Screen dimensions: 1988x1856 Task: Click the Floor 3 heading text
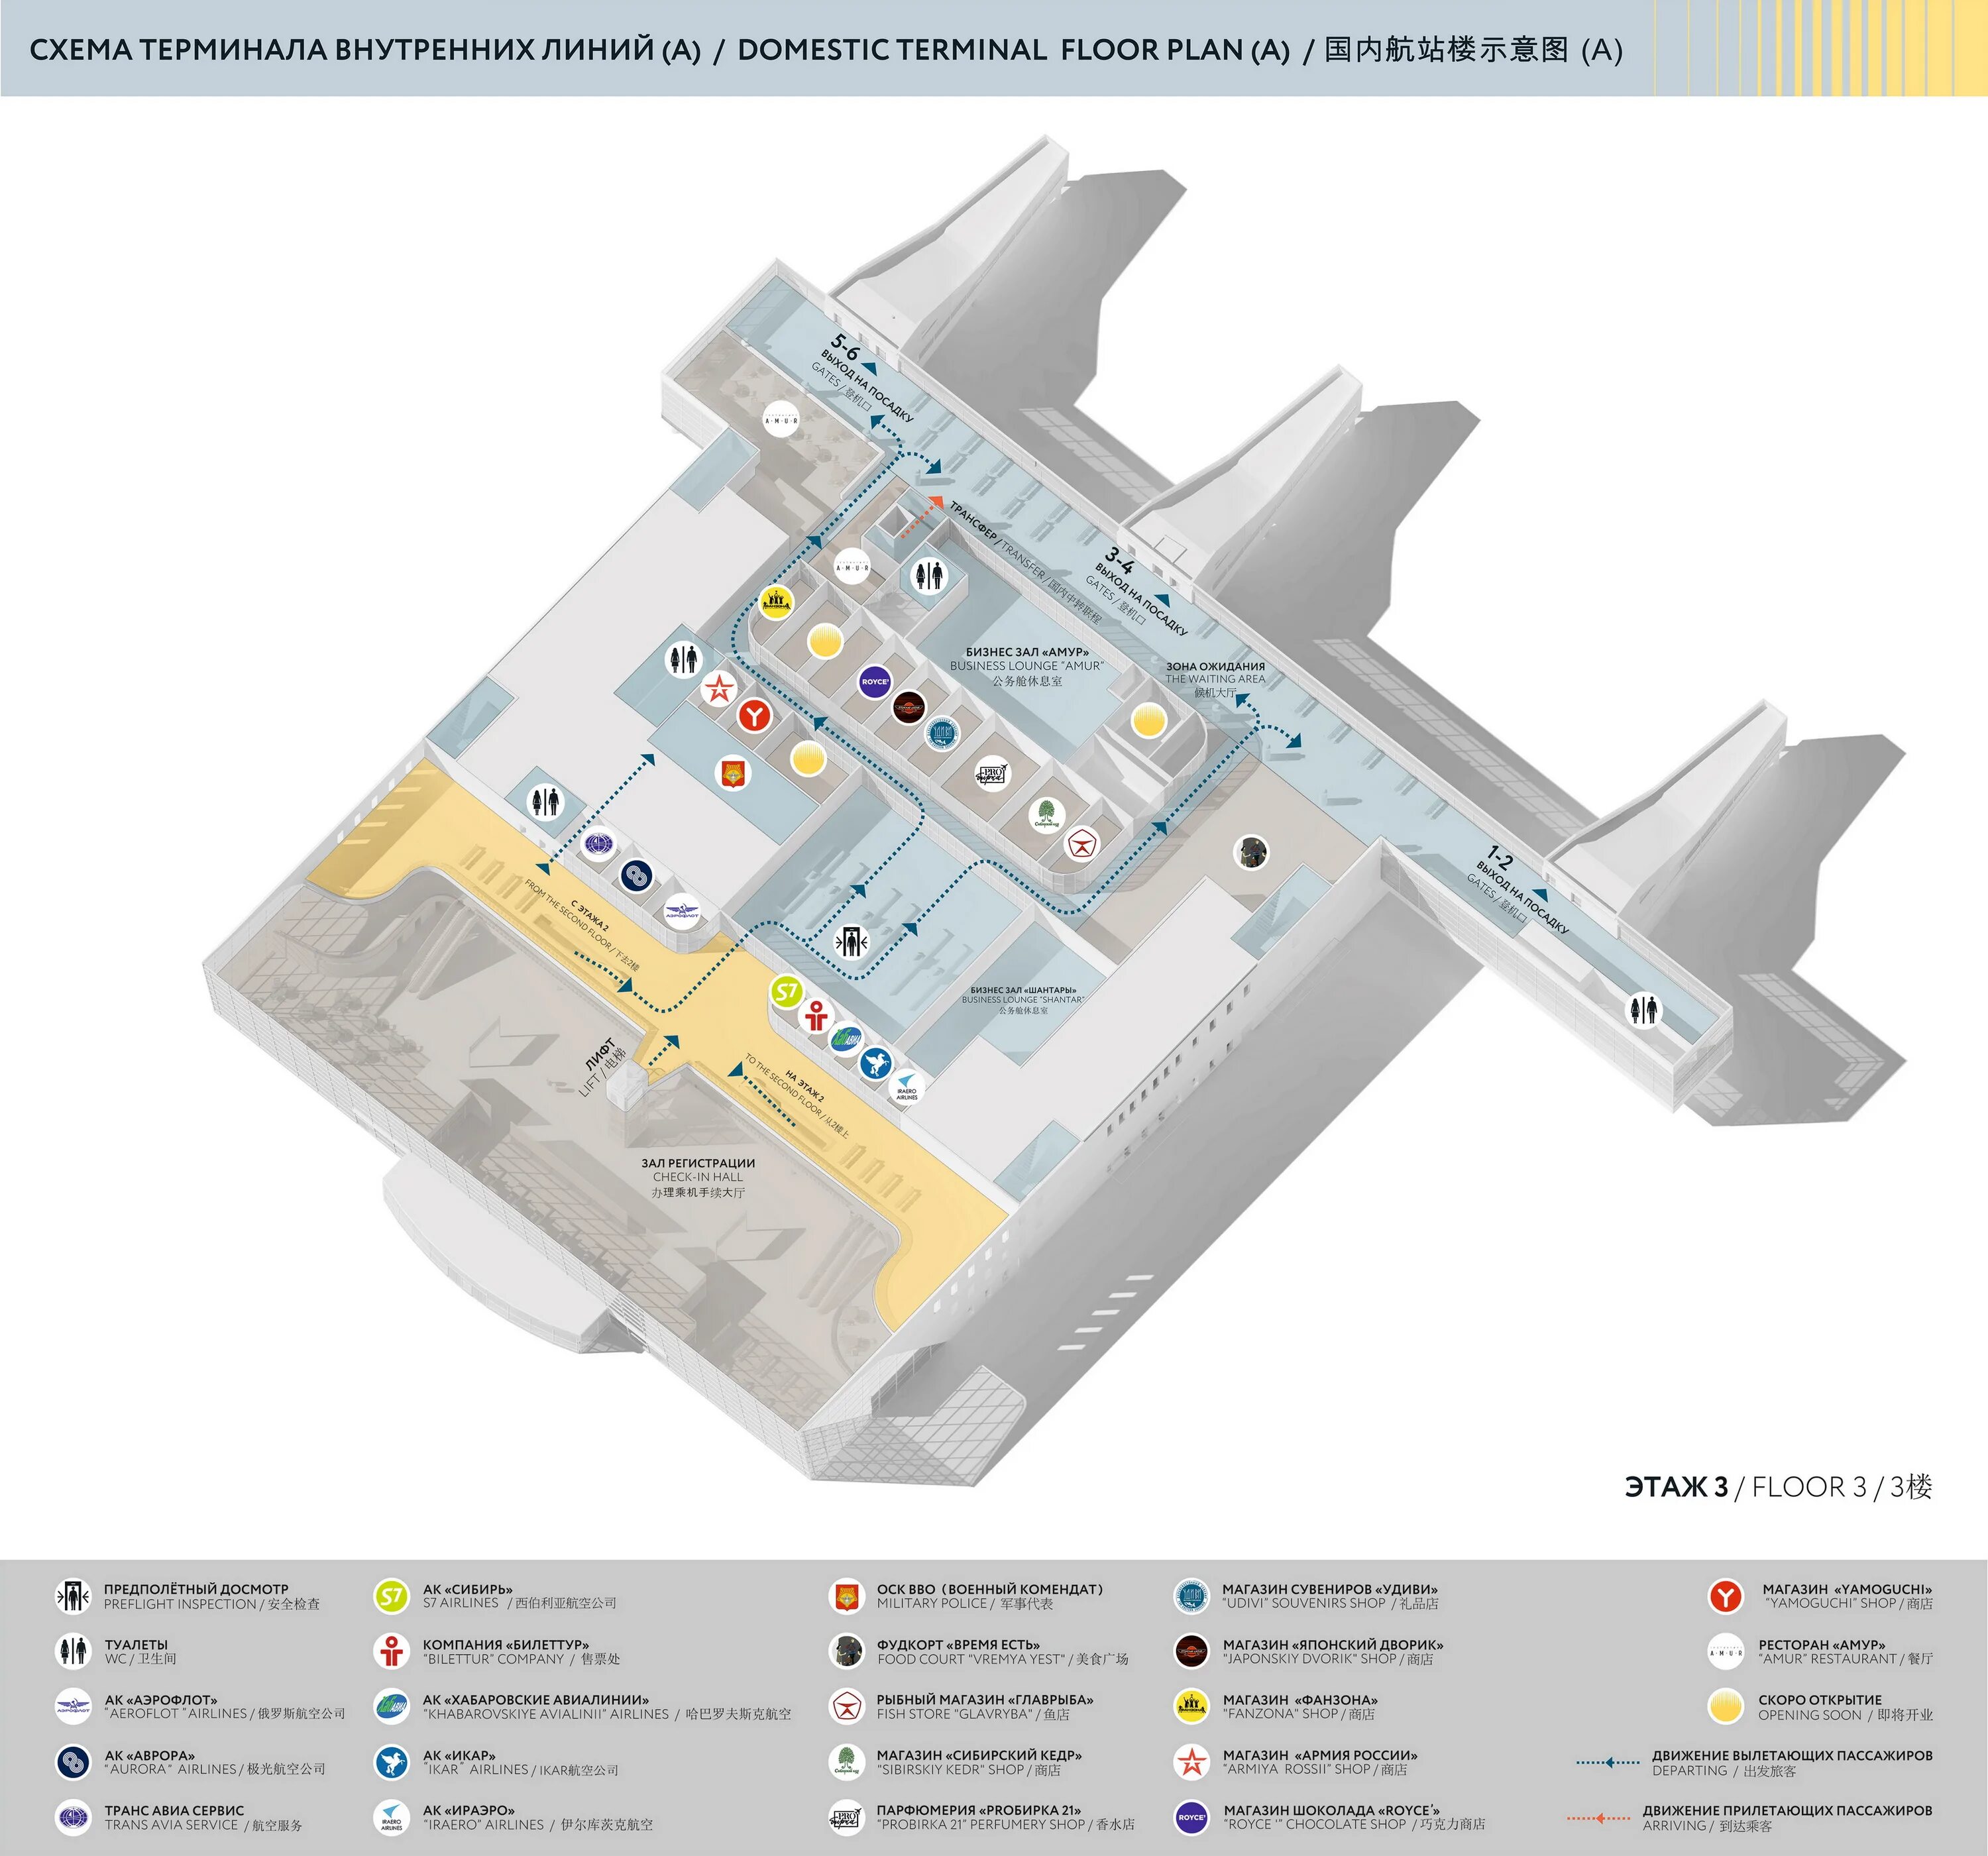click(1778, 1487)
